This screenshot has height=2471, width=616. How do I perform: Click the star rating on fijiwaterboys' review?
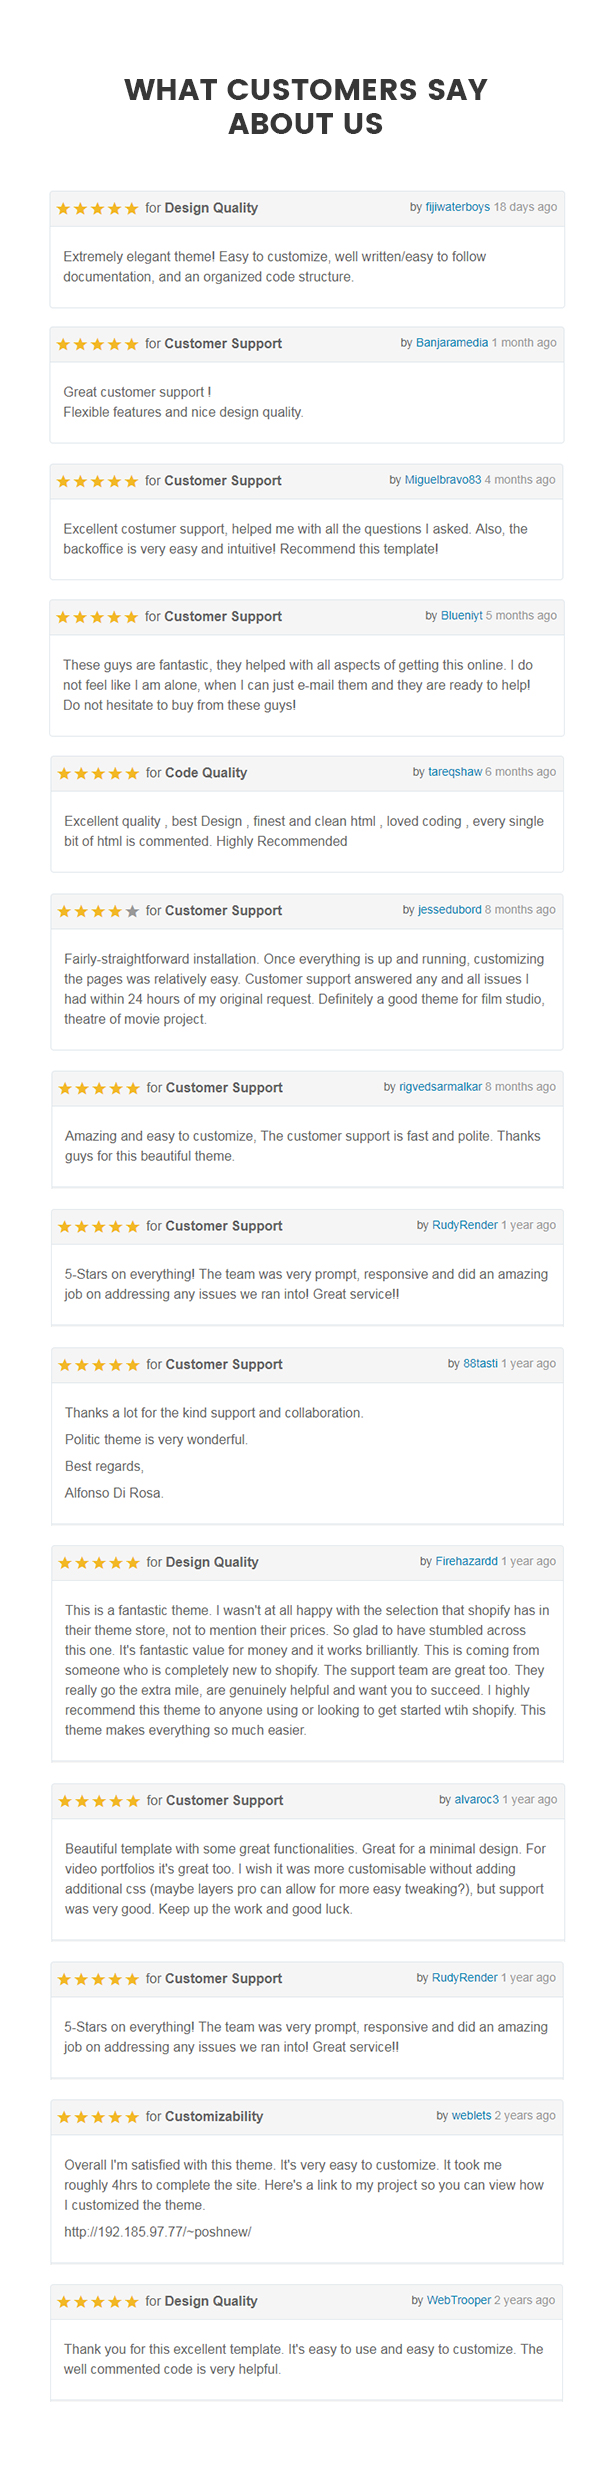(x=97, y=208)
